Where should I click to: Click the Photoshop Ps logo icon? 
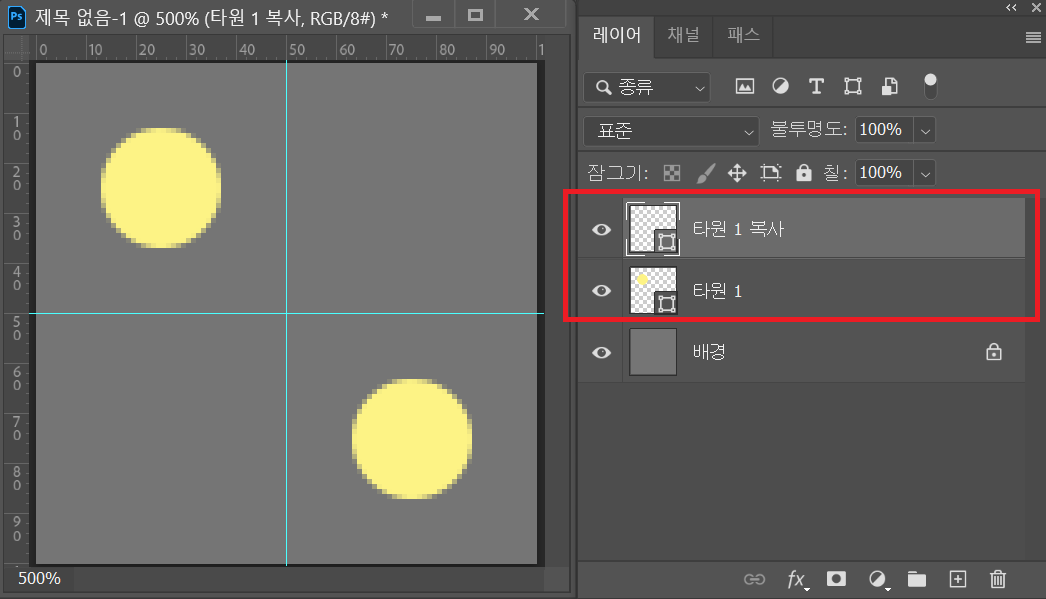click(17, 17)
